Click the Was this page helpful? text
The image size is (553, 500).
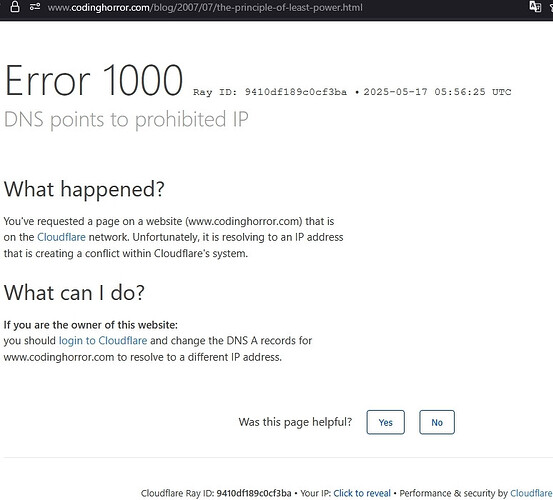click(295, 422)
